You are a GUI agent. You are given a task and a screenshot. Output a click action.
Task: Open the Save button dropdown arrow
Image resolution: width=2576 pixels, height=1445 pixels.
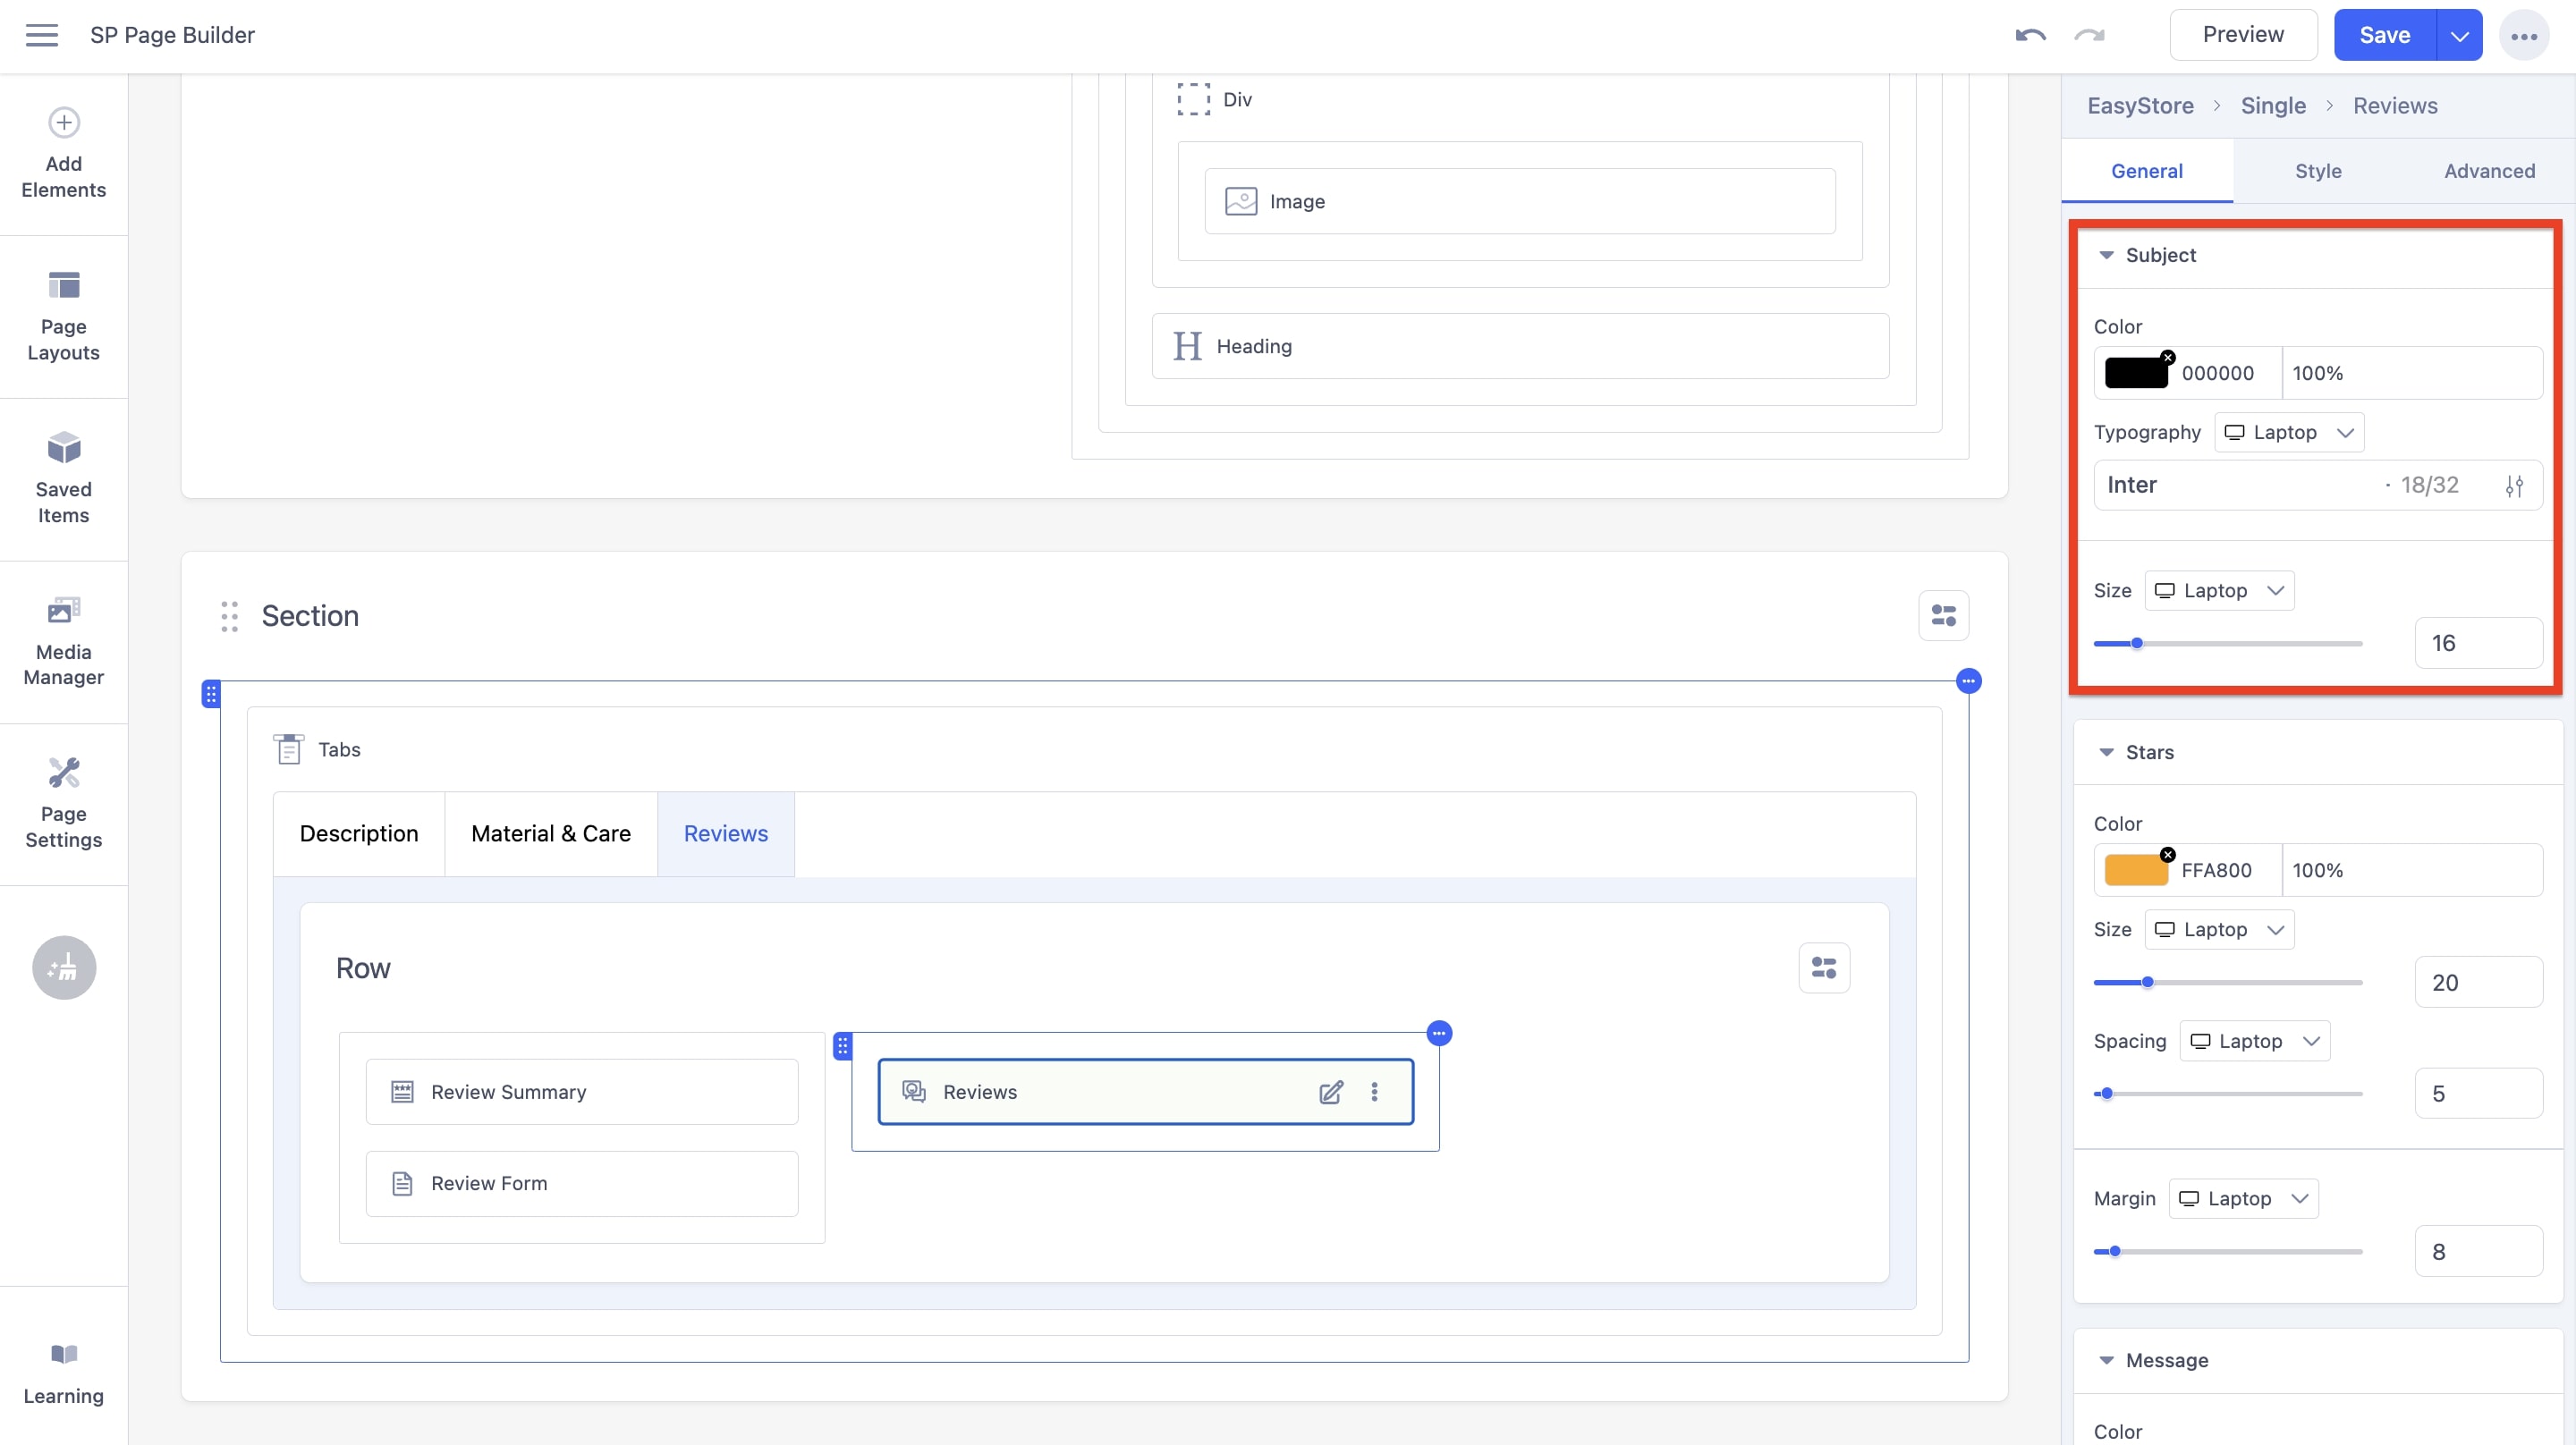point(2459,34)
